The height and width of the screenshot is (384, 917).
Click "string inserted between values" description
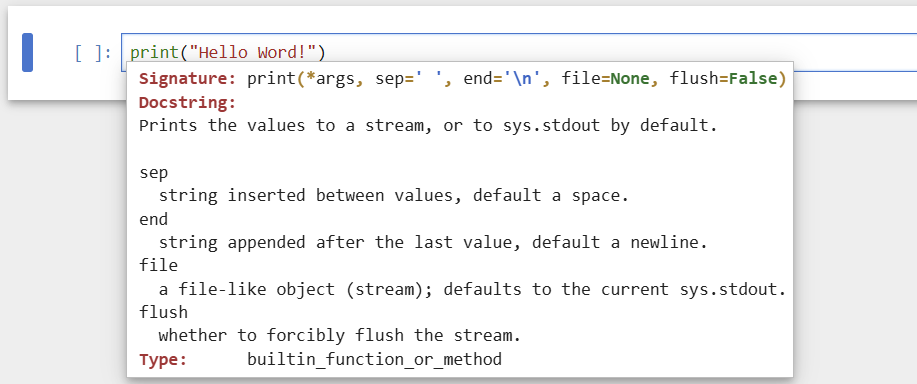pyautogui.click(x=394, y=196)
